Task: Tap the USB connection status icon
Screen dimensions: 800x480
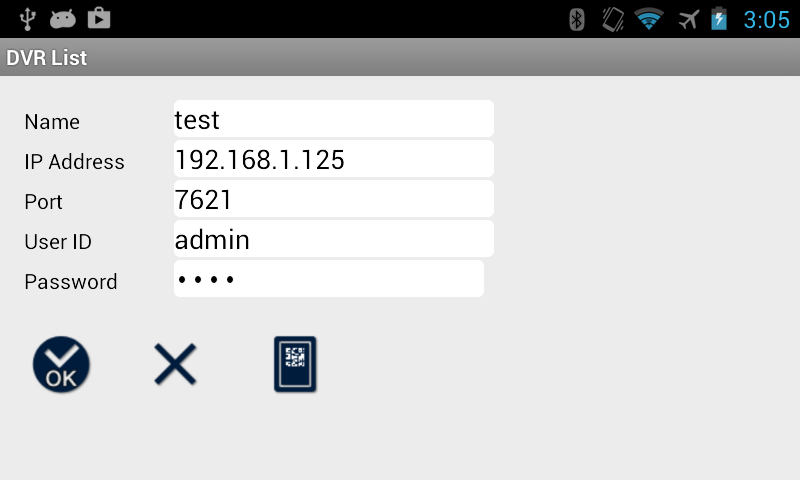Action: [27, 19]
